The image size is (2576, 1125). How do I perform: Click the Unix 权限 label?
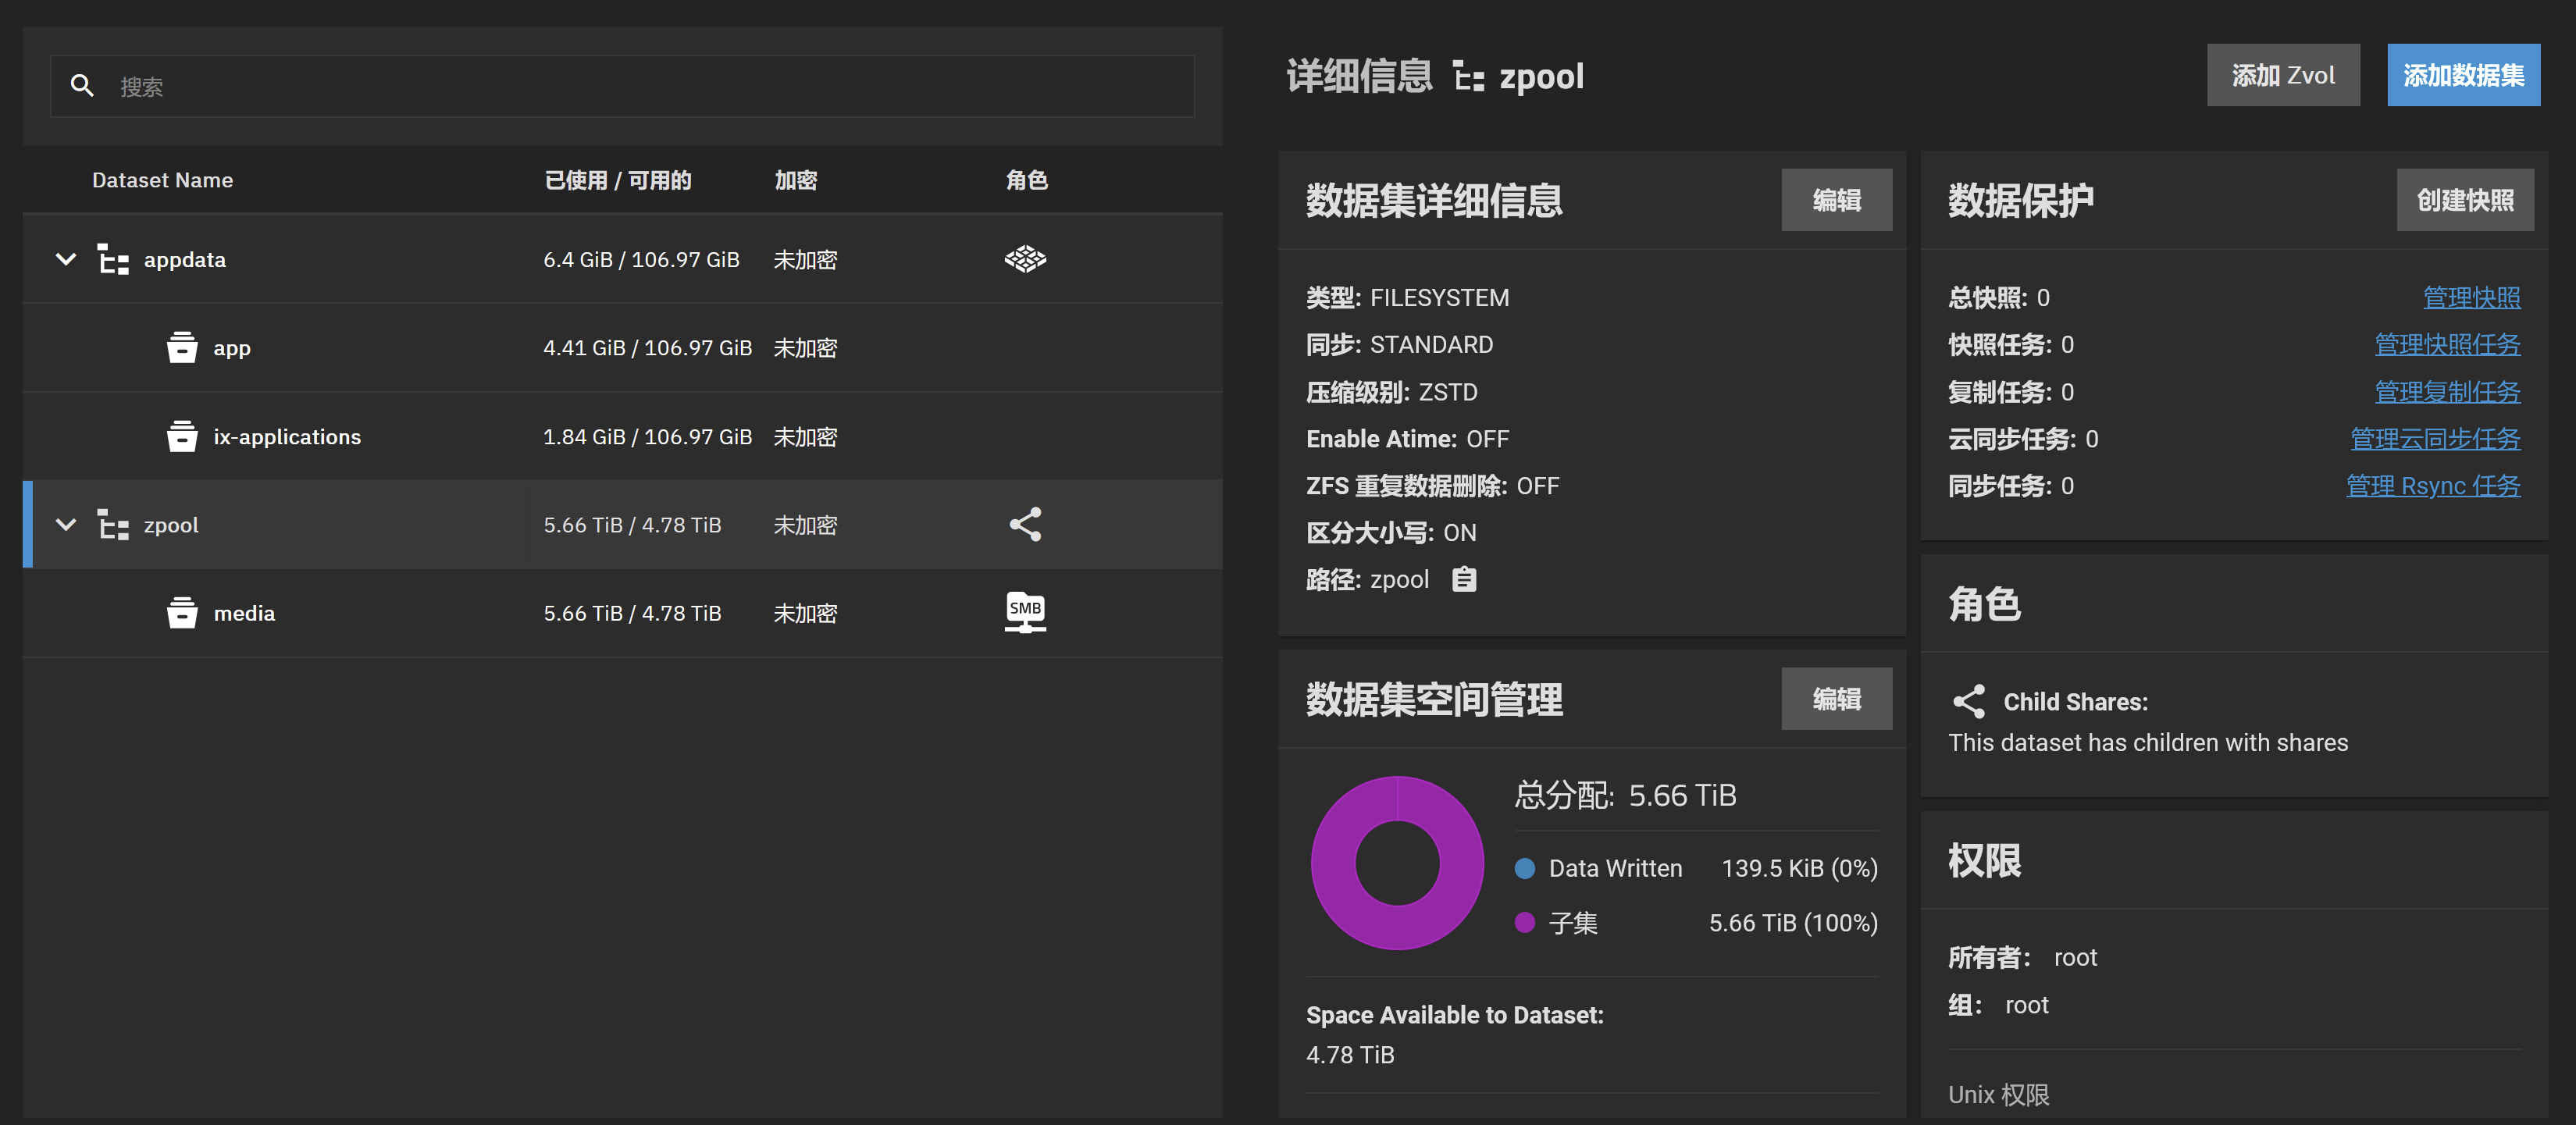(x=1998, y=1095)
